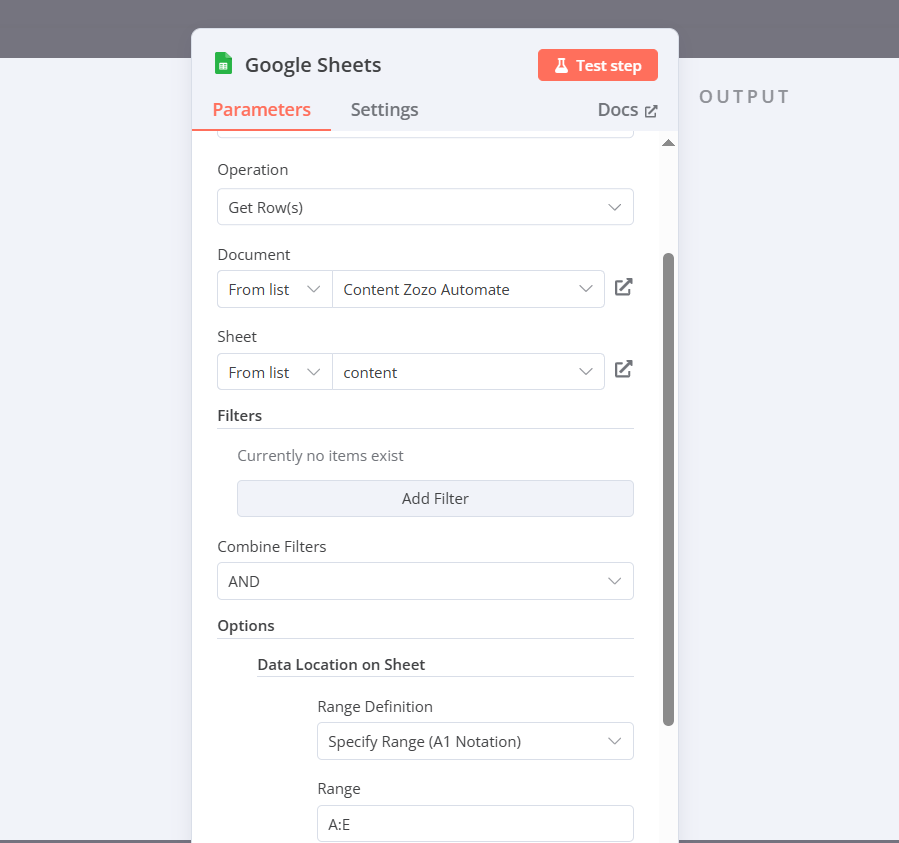Change Document mode From list dropdown
The width and height of the screenshot is (899, 843).
pos(275,290)
